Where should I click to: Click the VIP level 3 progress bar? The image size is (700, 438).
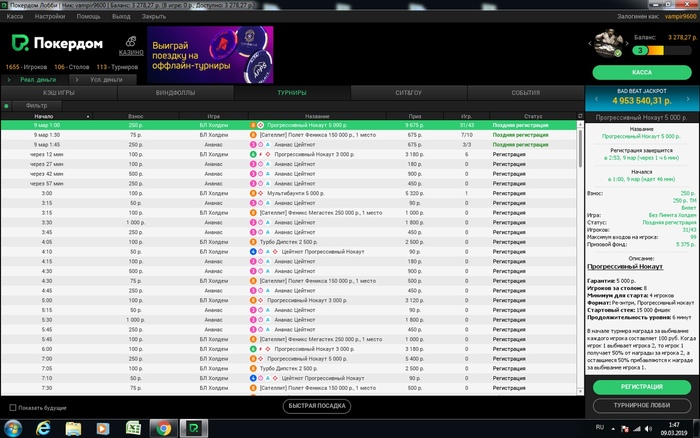[662, 50]
